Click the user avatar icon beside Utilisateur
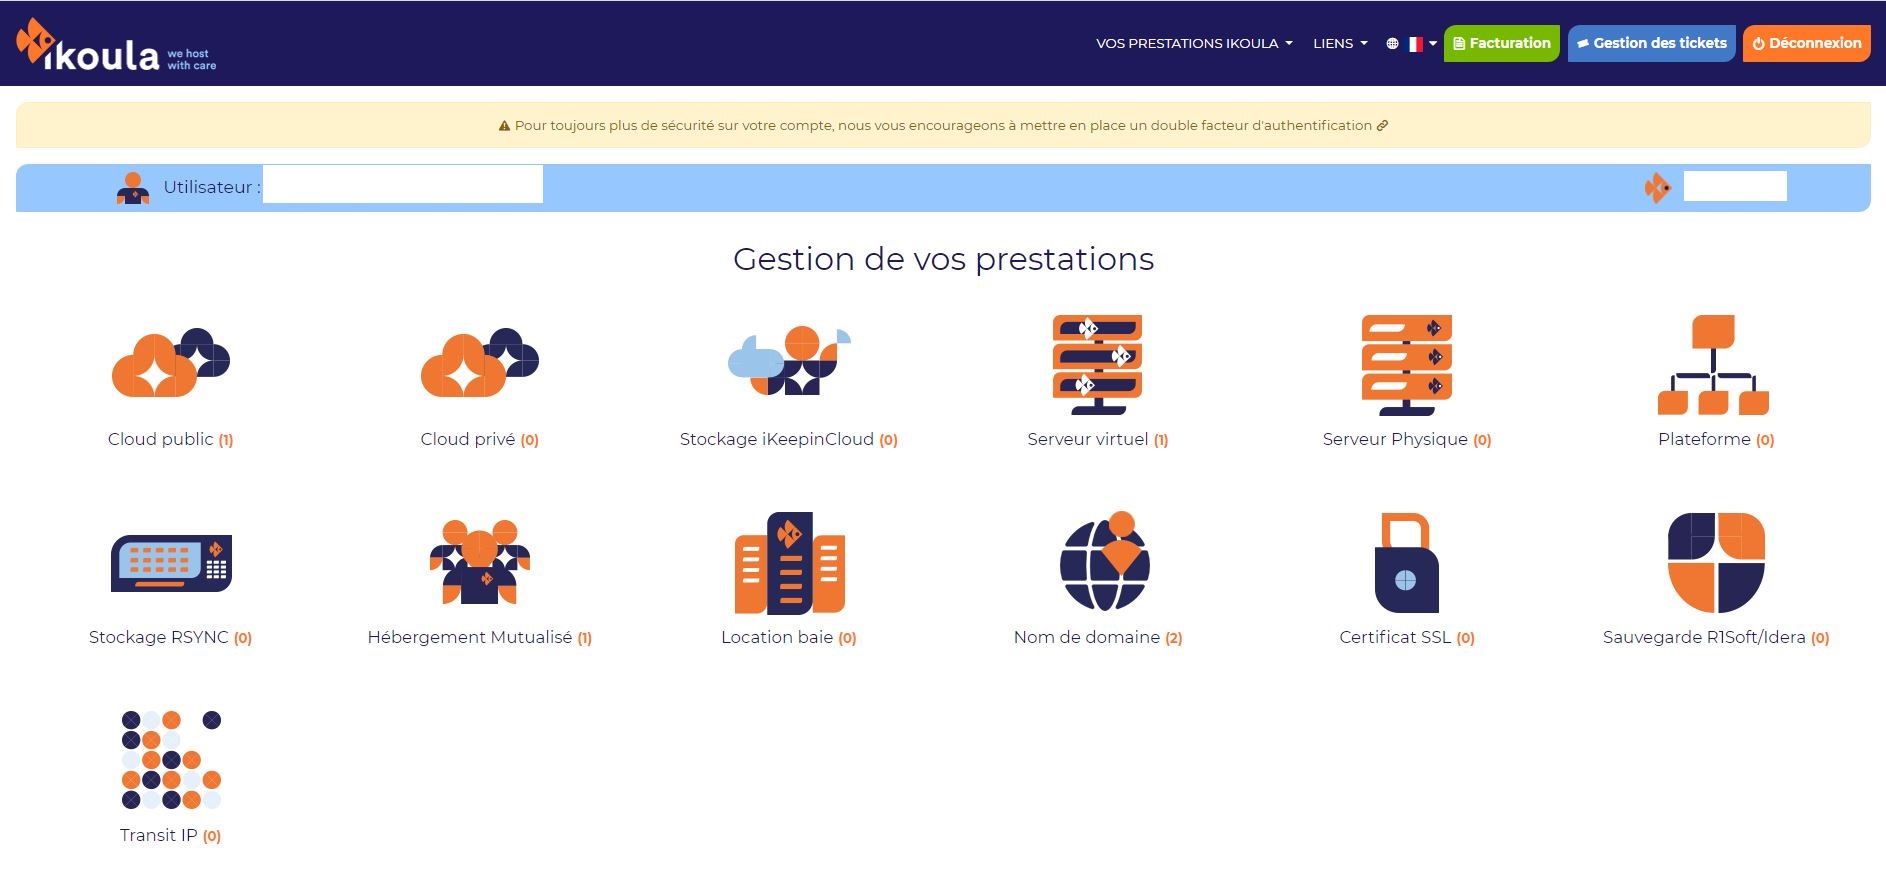 [x=133, y=188]
